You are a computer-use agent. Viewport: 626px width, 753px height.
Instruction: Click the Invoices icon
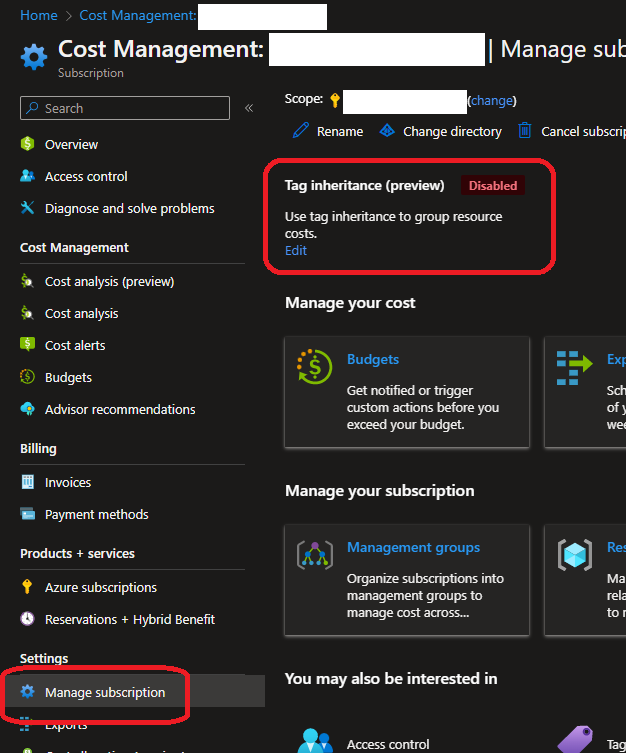click(28, 482)
